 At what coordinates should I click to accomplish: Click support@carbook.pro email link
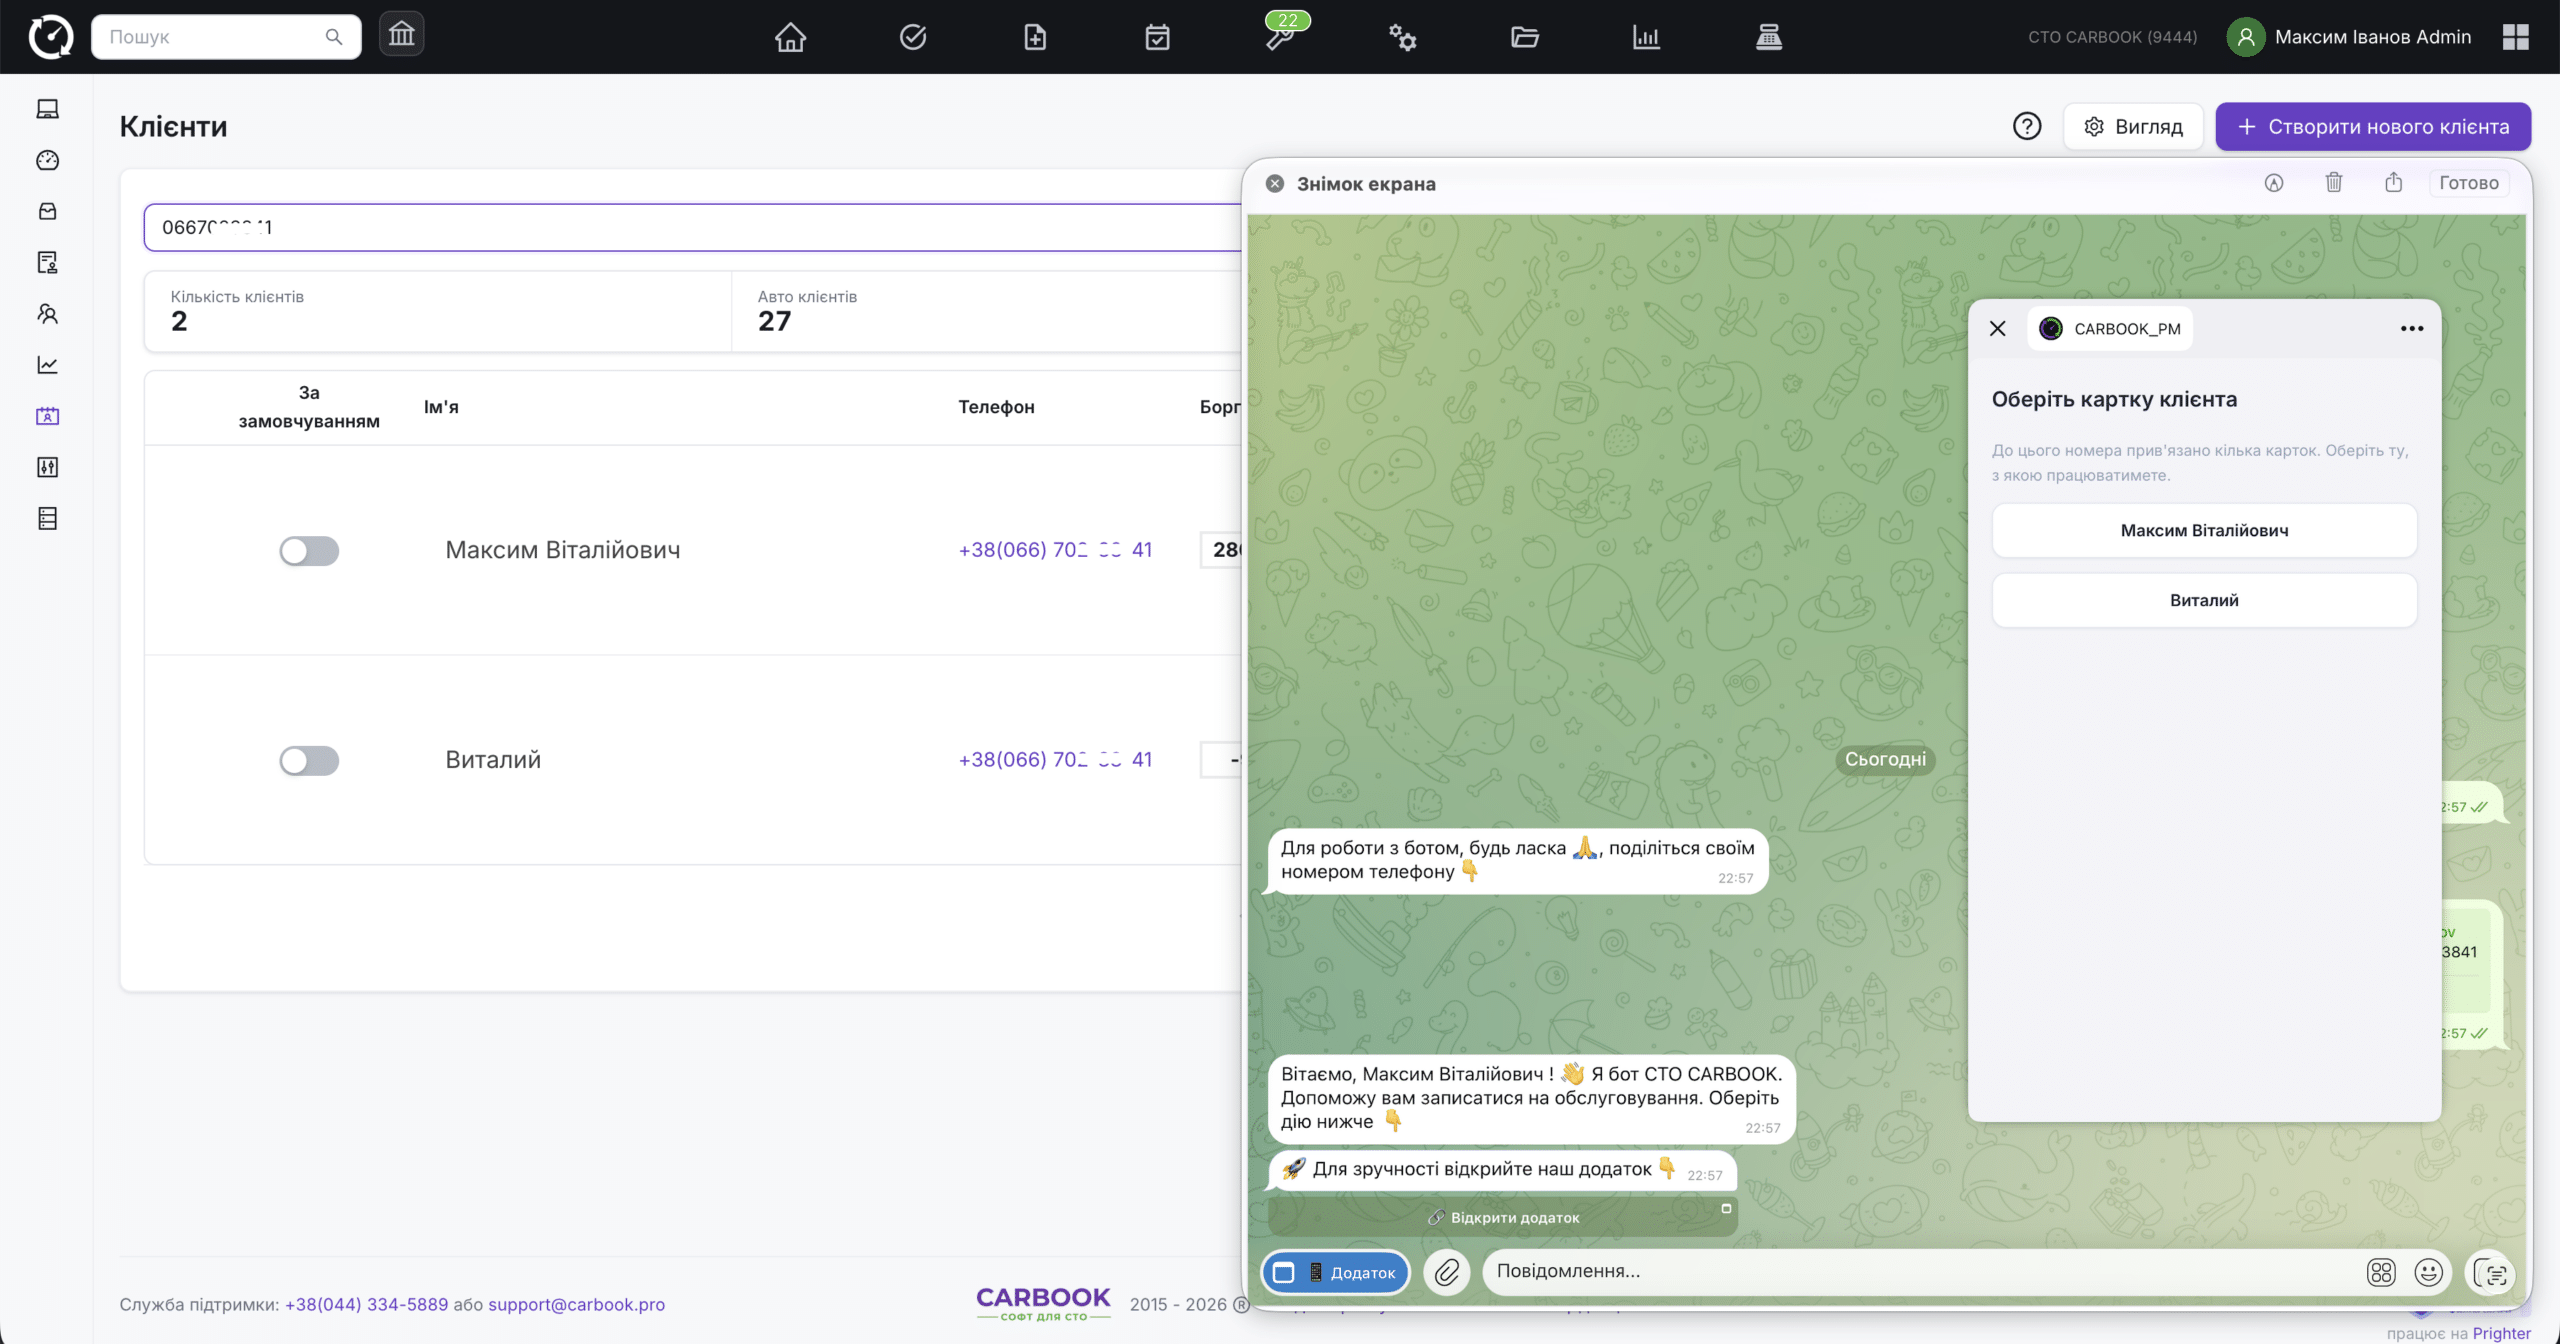click(x=576, y=1304)
